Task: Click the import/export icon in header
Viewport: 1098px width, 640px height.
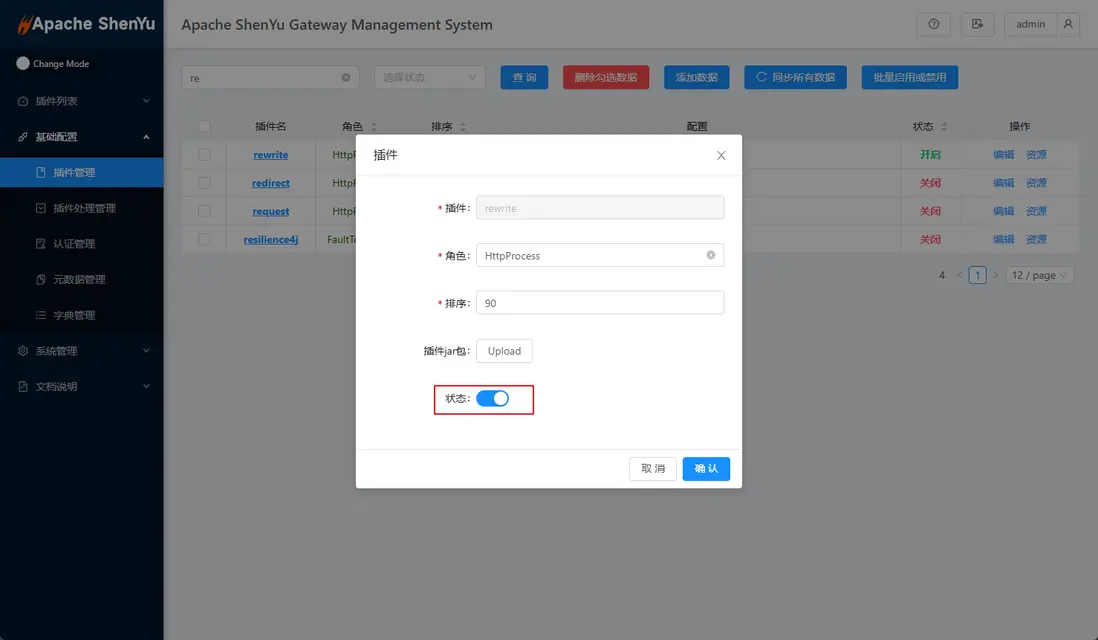Action: [977, 24]
